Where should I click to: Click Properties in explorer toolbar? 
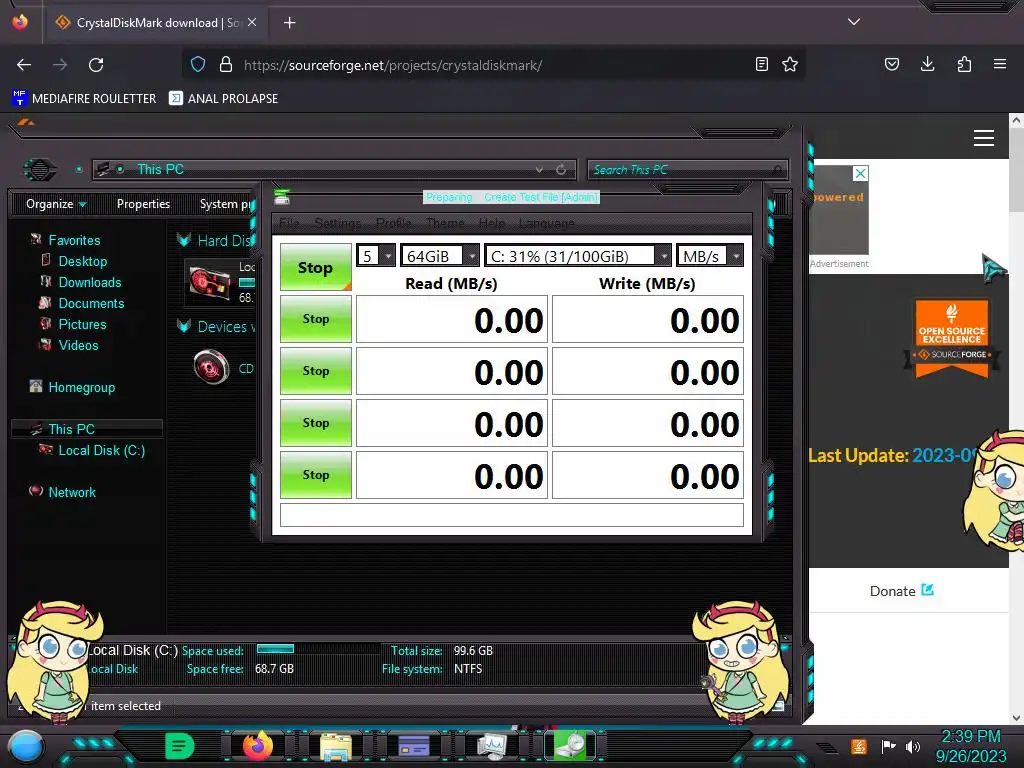[x=143, y=204]
